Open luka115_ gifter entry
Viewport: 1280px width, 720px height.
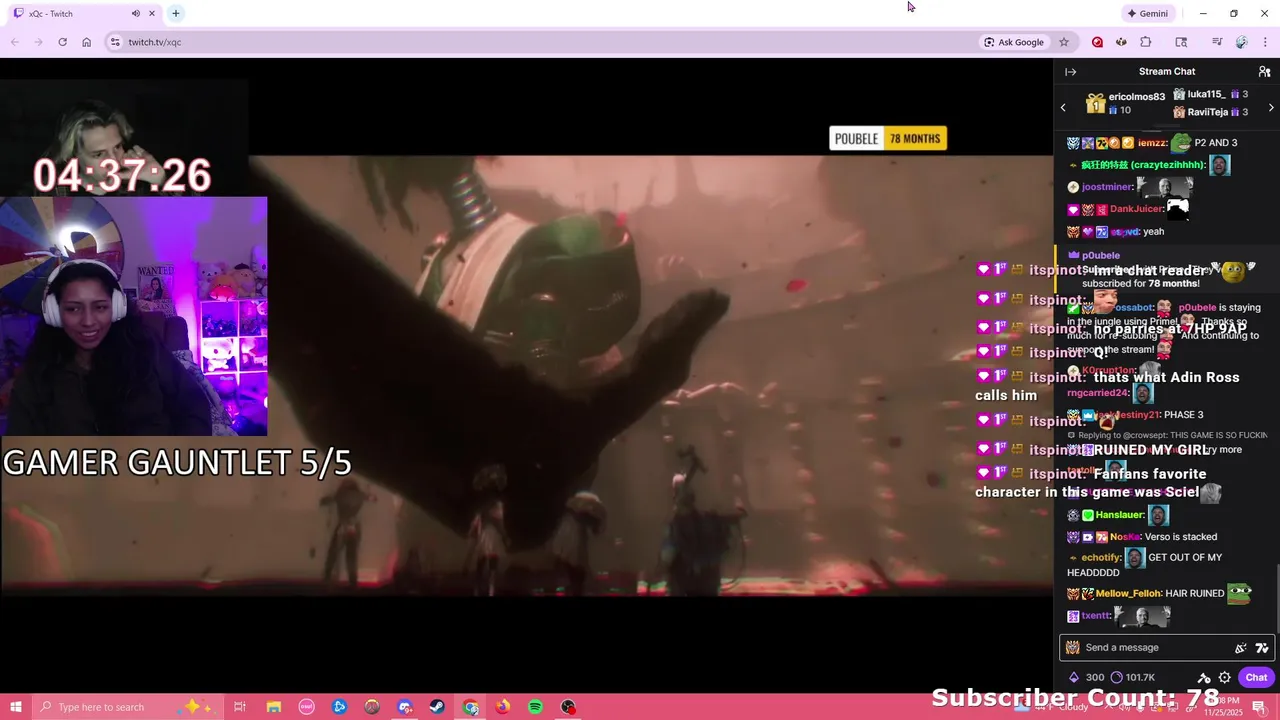(x=1210, y=94)
